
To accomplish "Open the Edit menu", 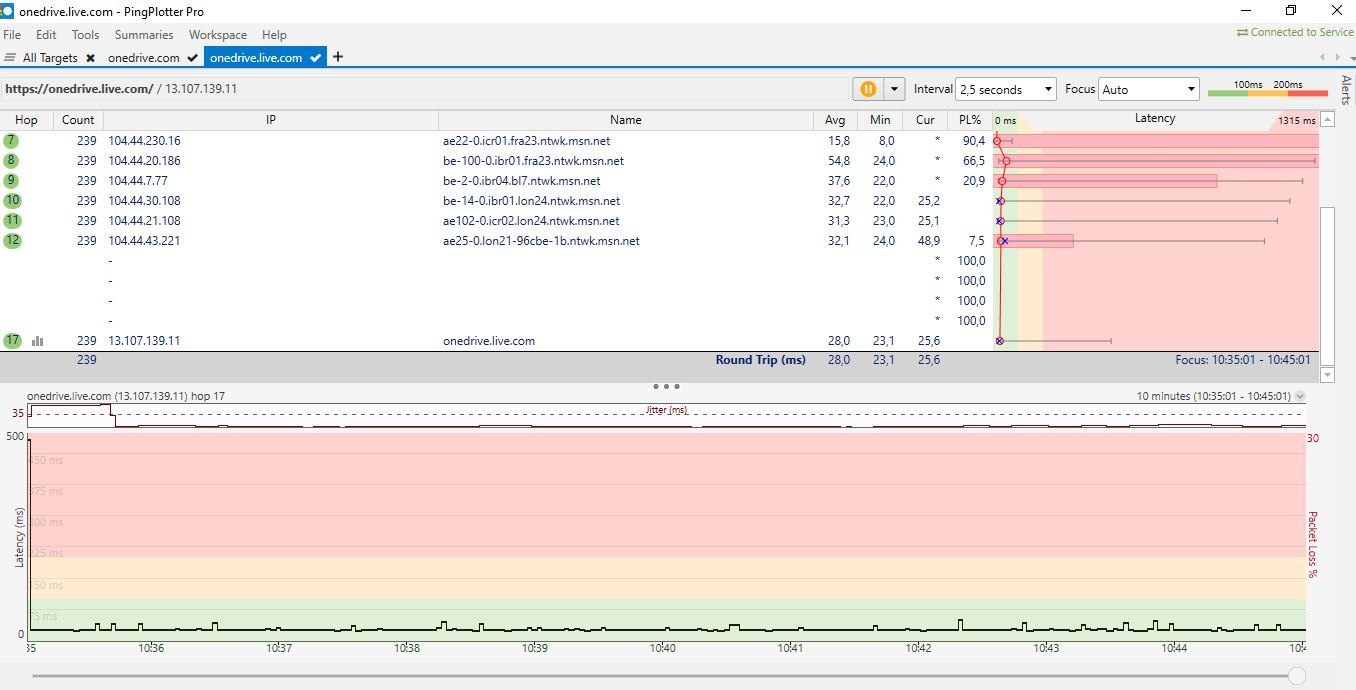I will tap(46, 34).
